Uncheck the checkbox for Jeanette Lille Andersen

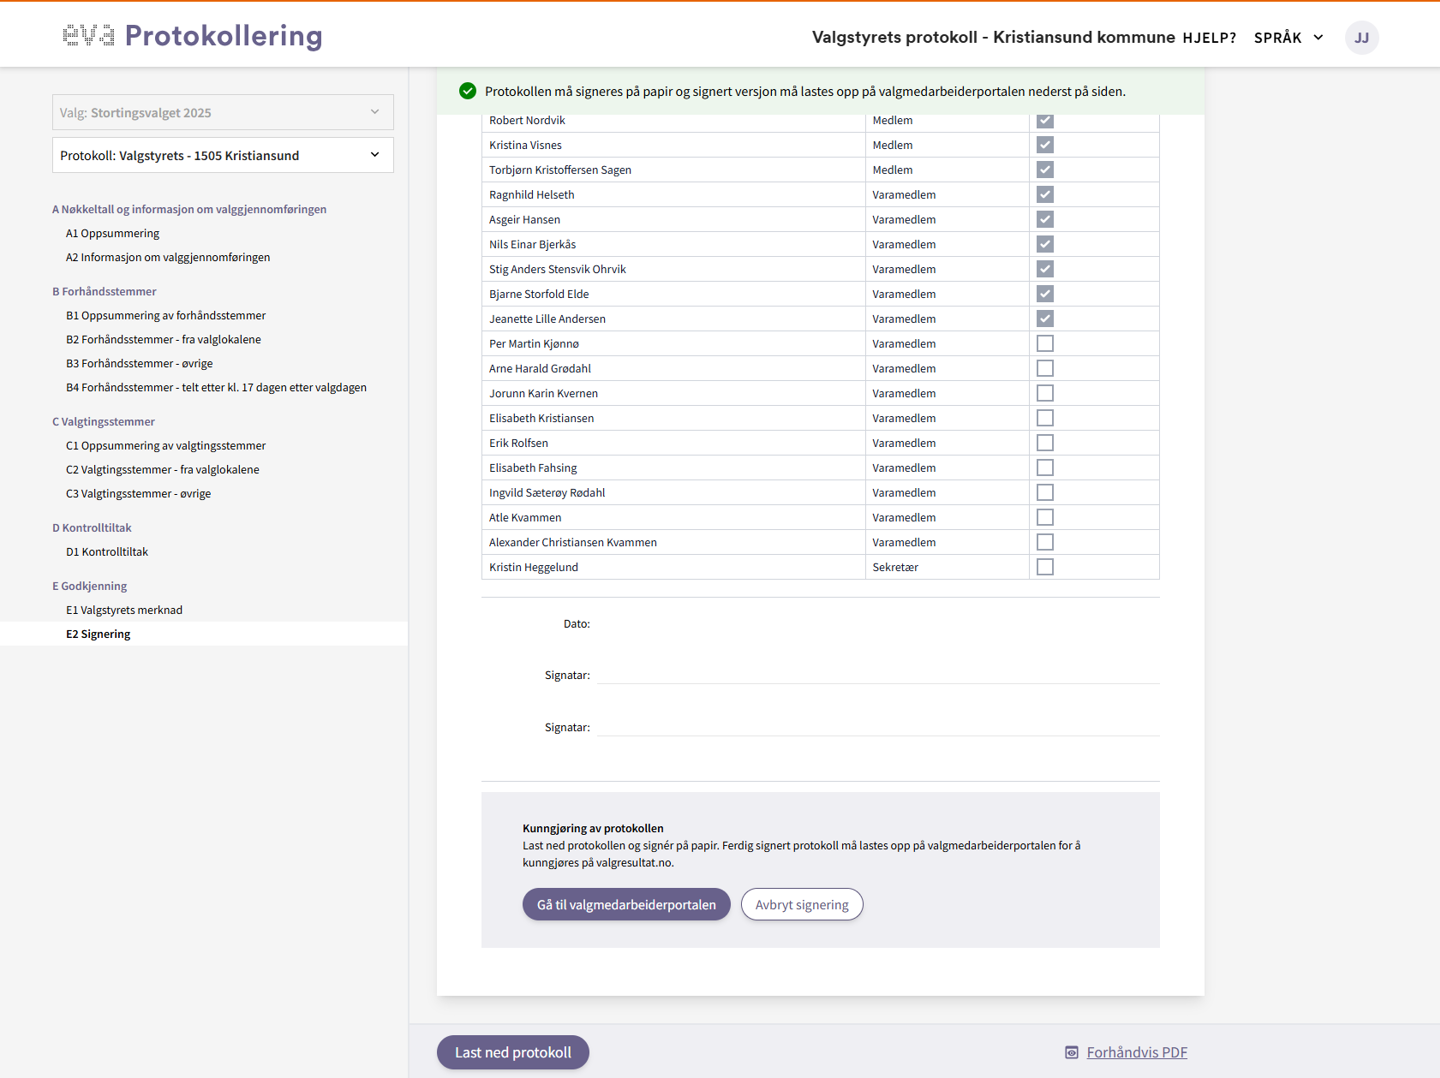click(x=1045, y=319)
